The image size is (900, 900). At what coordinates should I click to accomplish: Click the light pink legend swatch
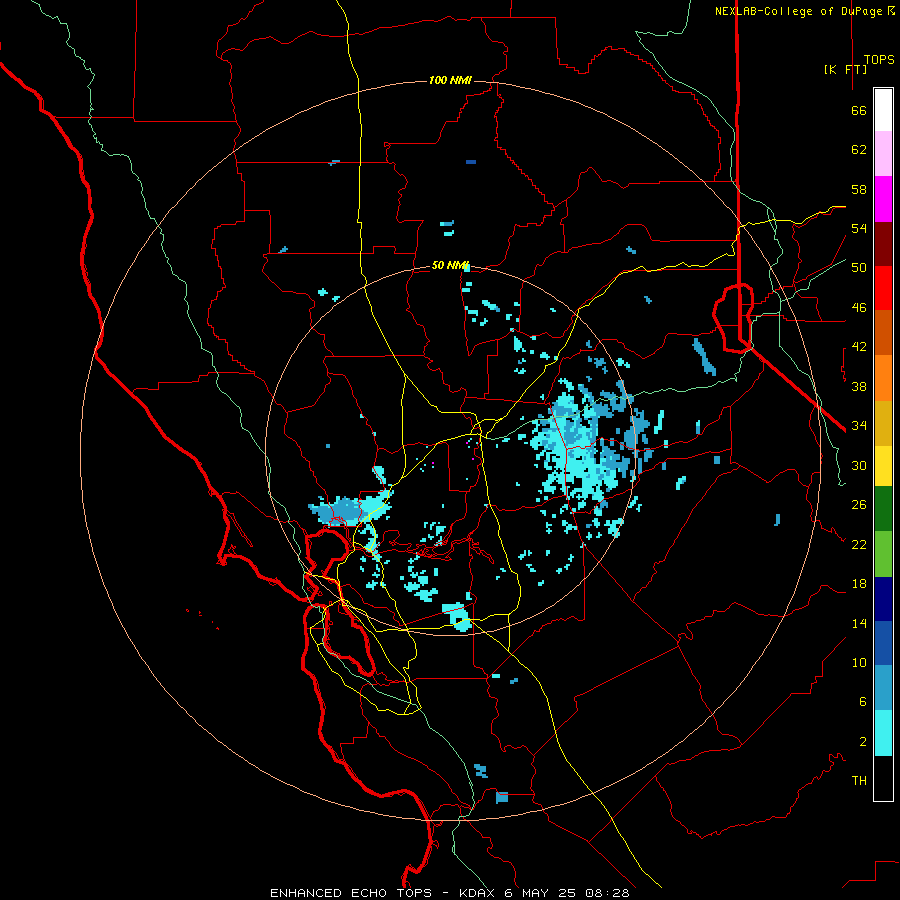point(883,153)
